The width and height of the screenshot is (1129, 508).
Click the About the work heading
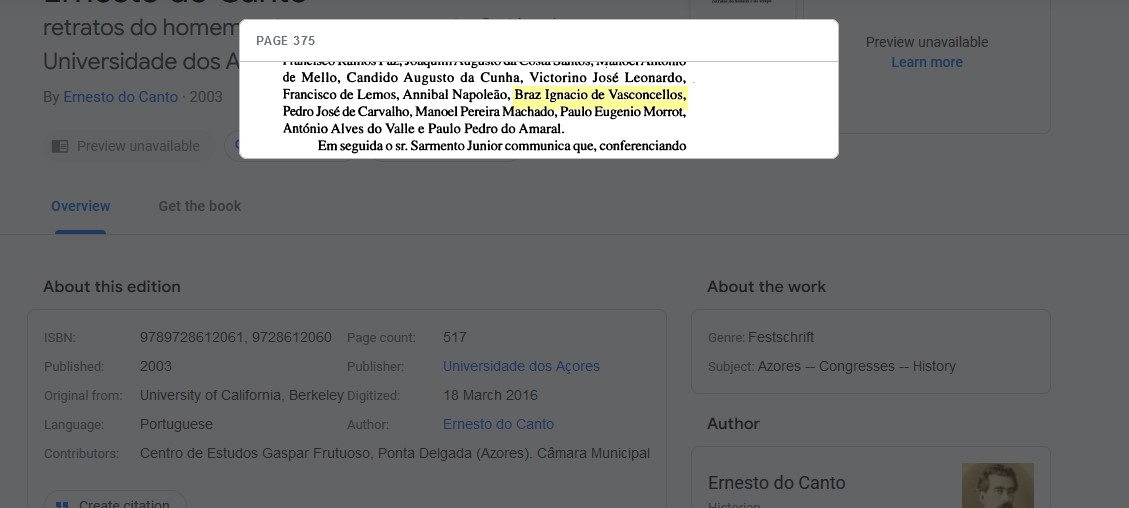pyautogui.click(x=766, y=286)
